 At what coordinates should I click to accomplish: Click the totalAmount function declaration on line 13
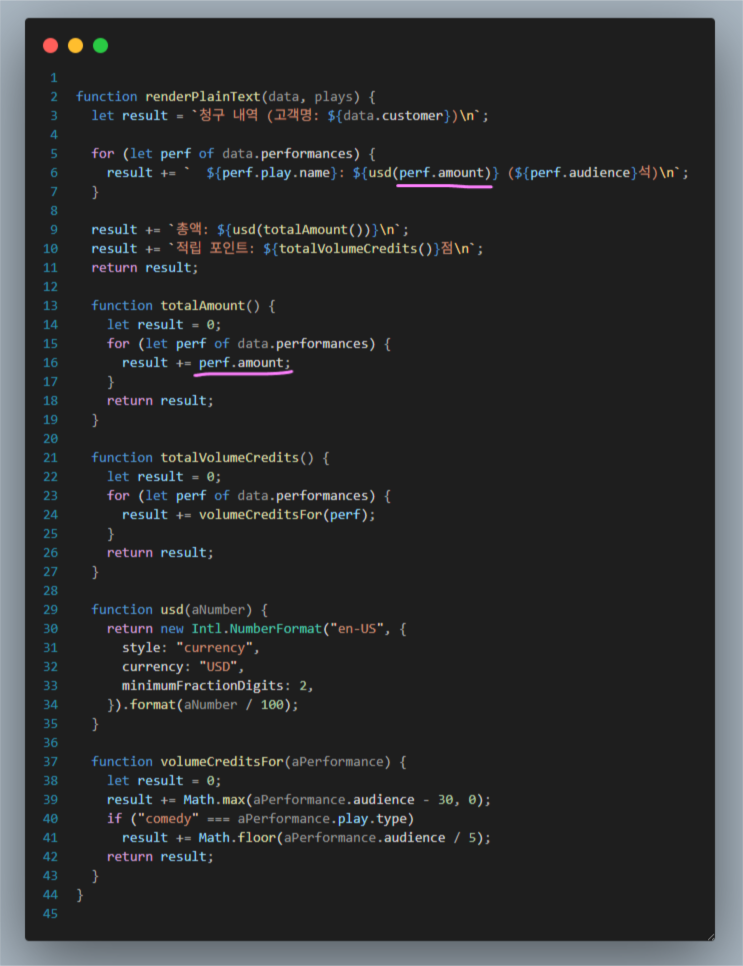[x=183, y=306]
